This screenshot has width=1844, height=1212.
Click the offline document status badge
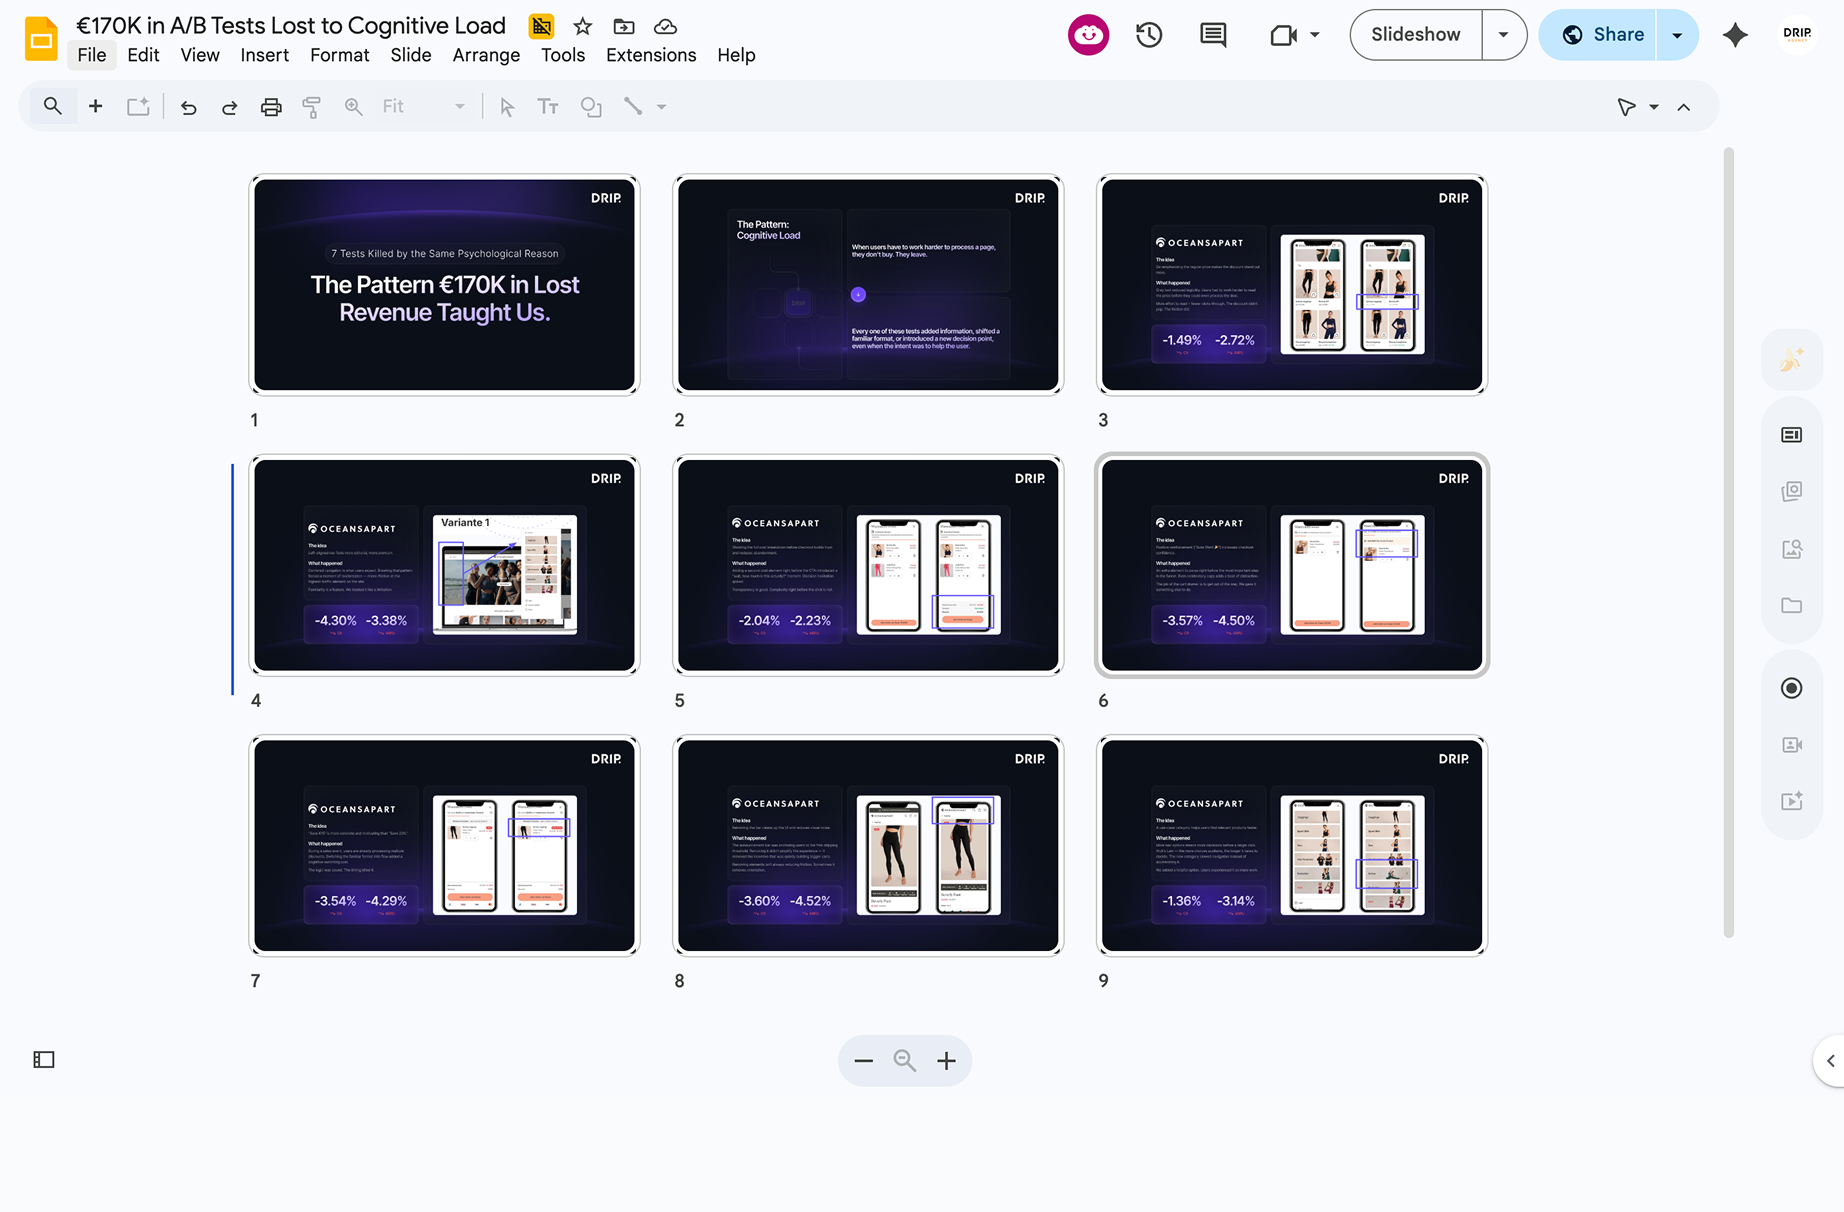541,27
